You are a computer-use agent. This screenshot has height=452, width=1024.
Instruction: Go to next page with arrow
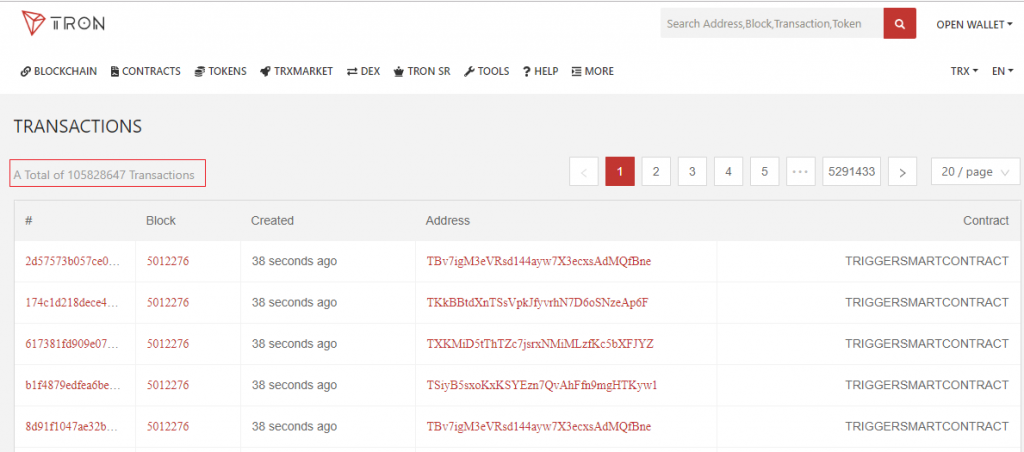pyautogui.click(x=903, y=172)
